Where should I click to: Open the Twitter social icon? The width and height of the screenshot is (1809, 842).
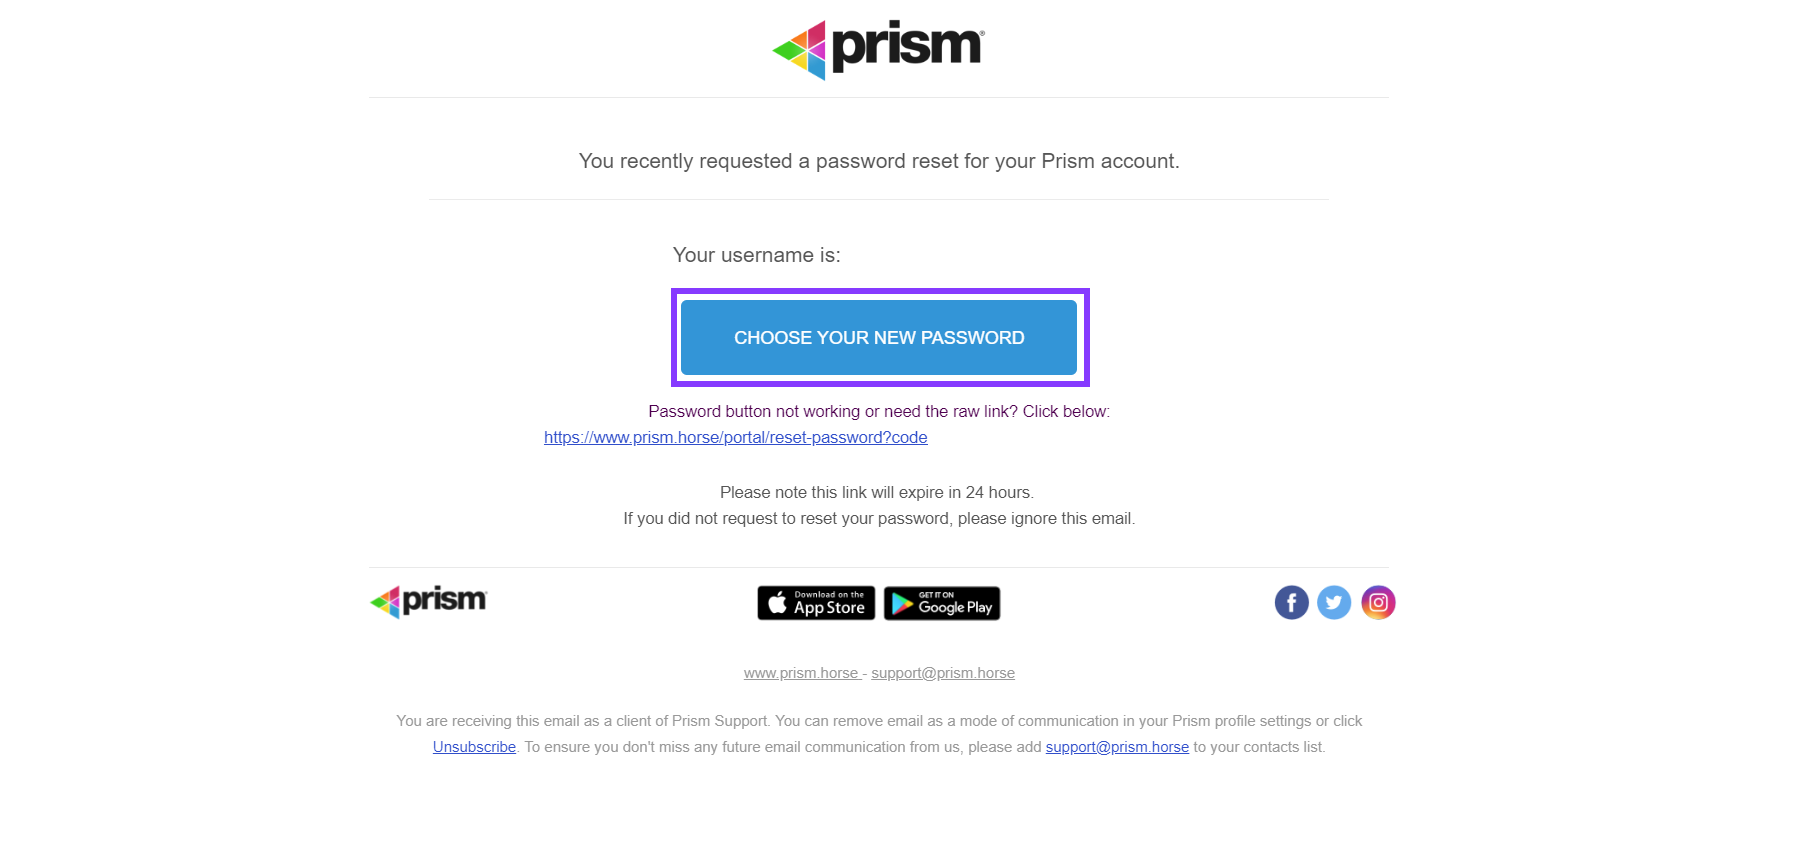click(1334, 602)
